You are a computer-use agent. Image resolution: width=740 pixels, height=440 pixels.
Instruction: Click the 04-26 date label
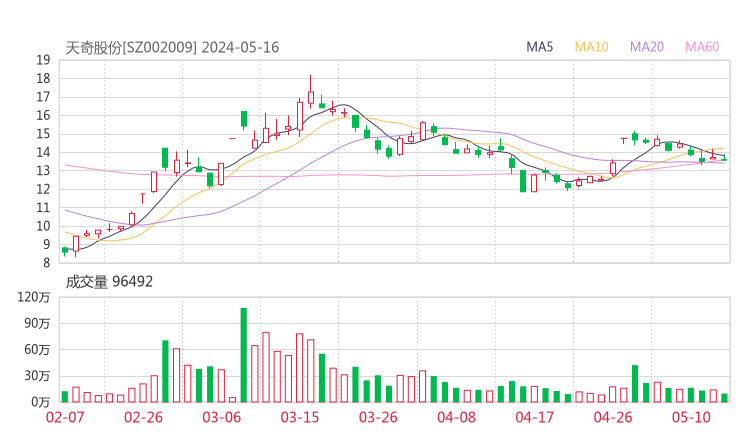(x=613, y=417)
